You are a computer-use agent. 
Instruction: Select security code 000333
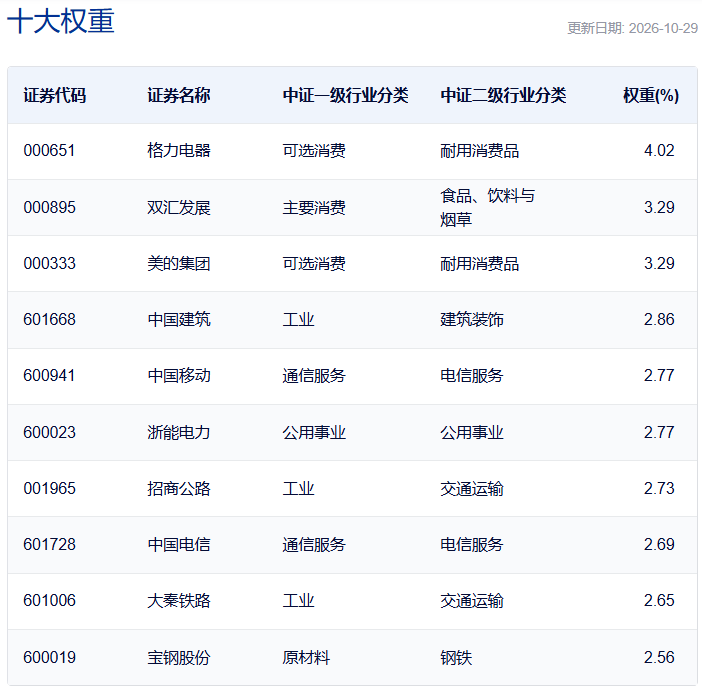coord(49,263)
